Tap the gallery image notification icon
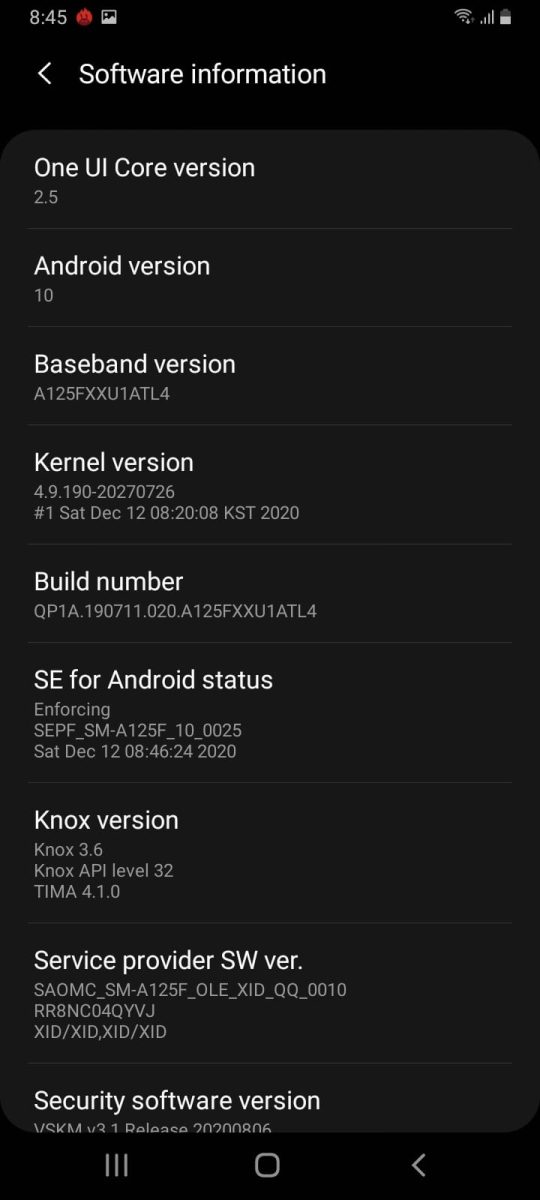Screen dimensions: 540x1200 point(109,17)
